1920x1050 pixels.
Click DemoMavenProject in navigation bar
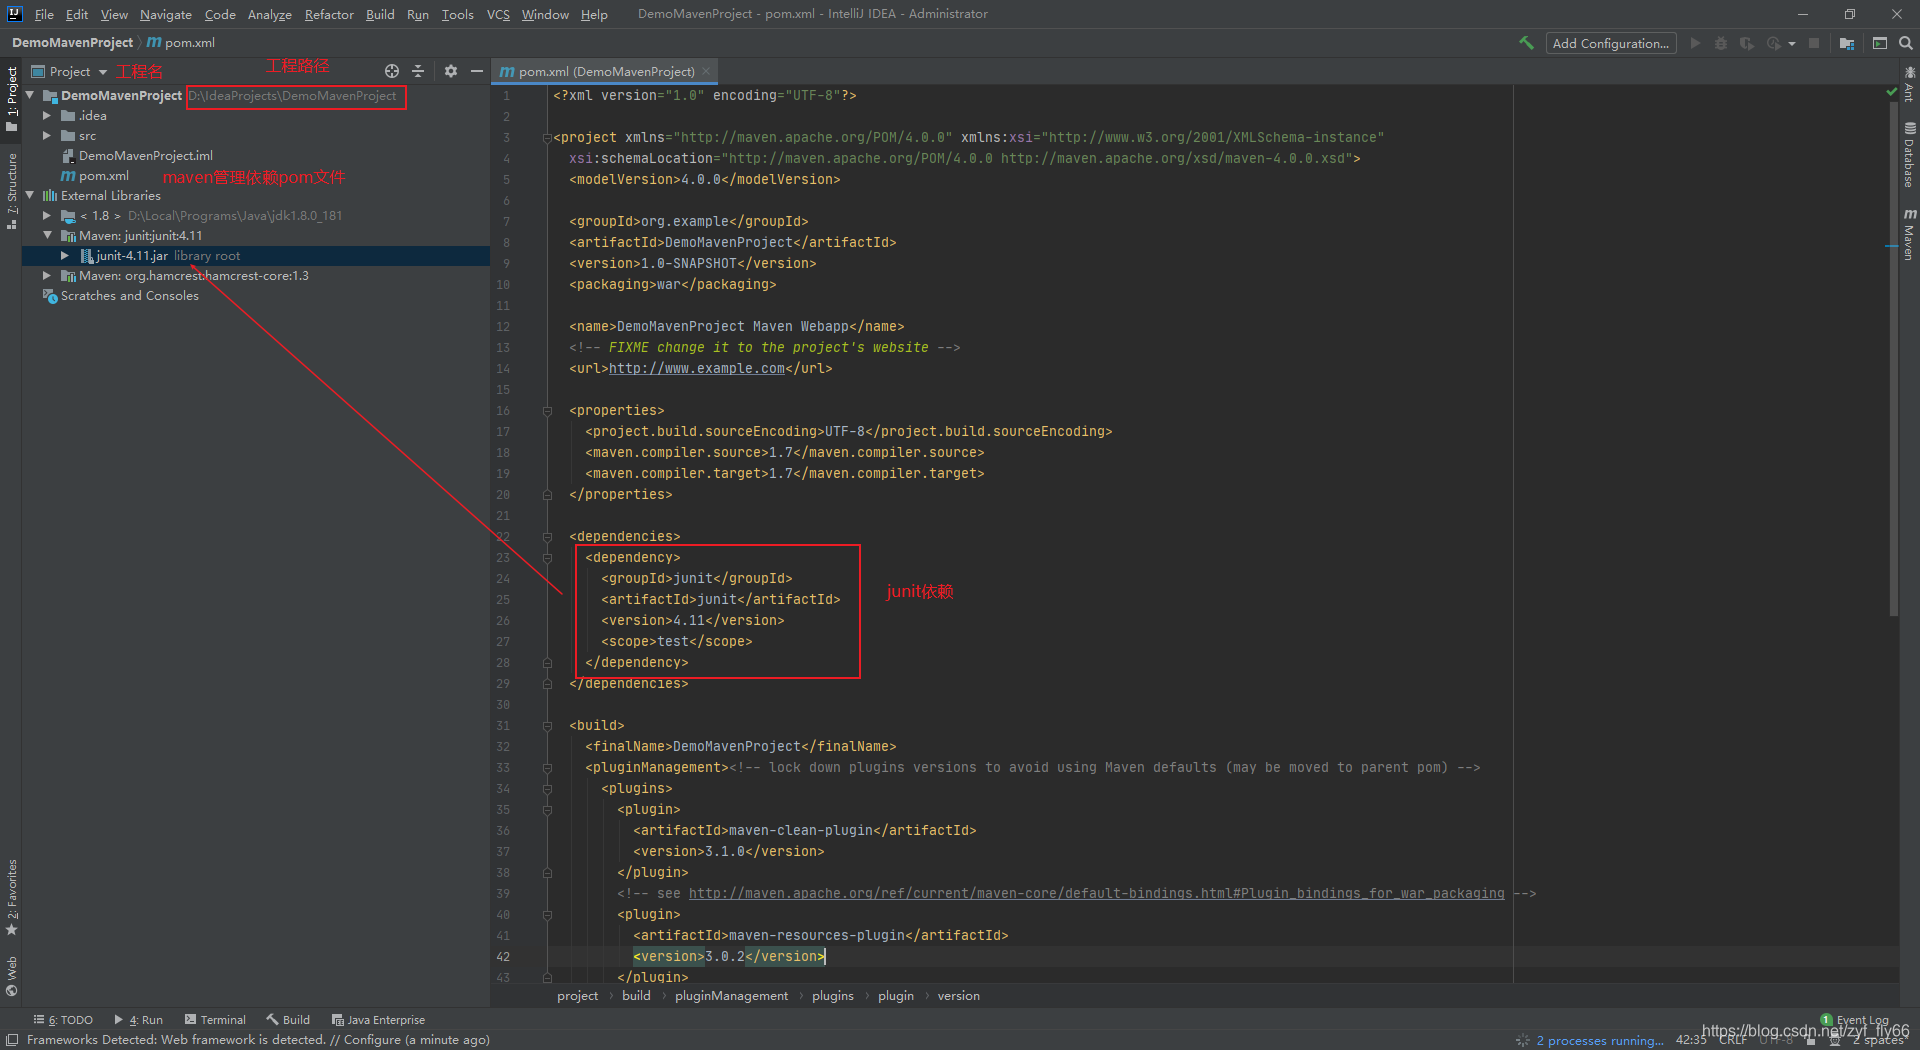(72, 43)
